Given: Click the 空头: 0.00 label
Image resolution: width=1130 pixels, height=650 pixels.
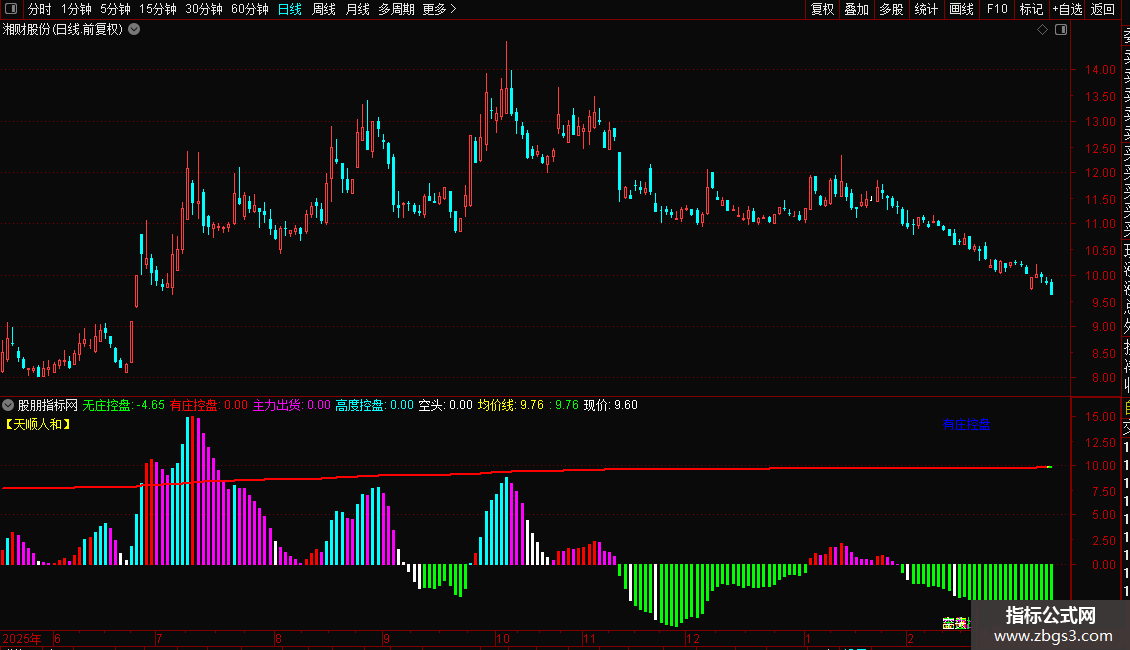Looking at the screenshot, I should pos(445,405).
